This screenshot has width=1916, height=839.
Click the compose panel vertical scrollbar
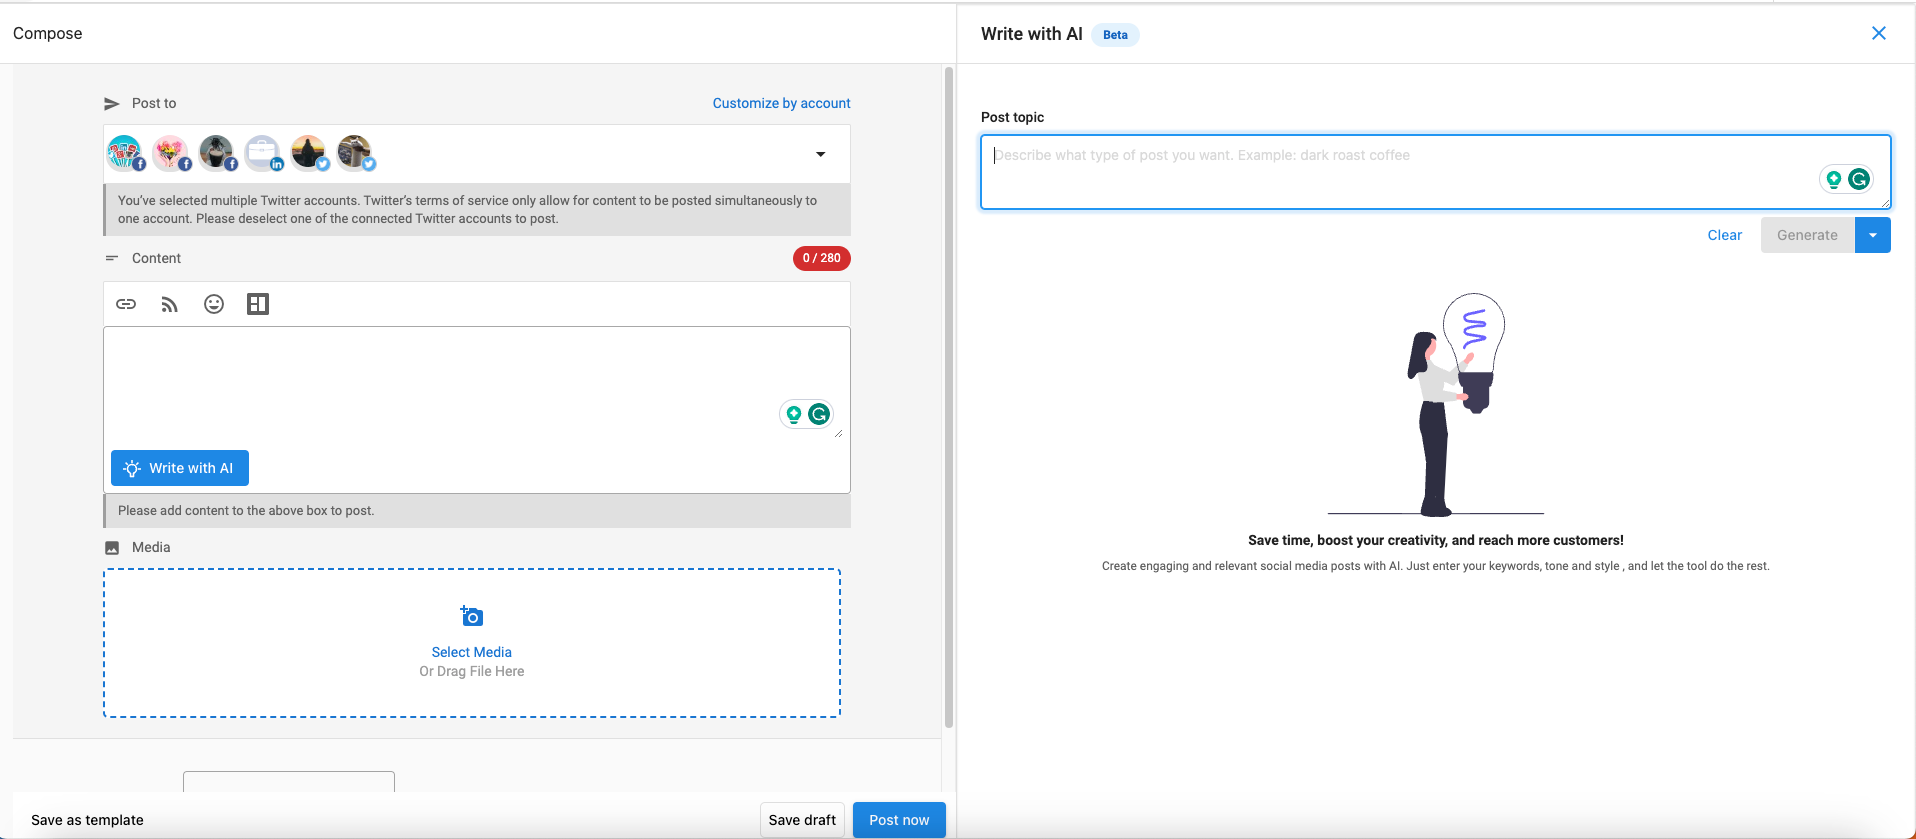[x=949, y=397]
